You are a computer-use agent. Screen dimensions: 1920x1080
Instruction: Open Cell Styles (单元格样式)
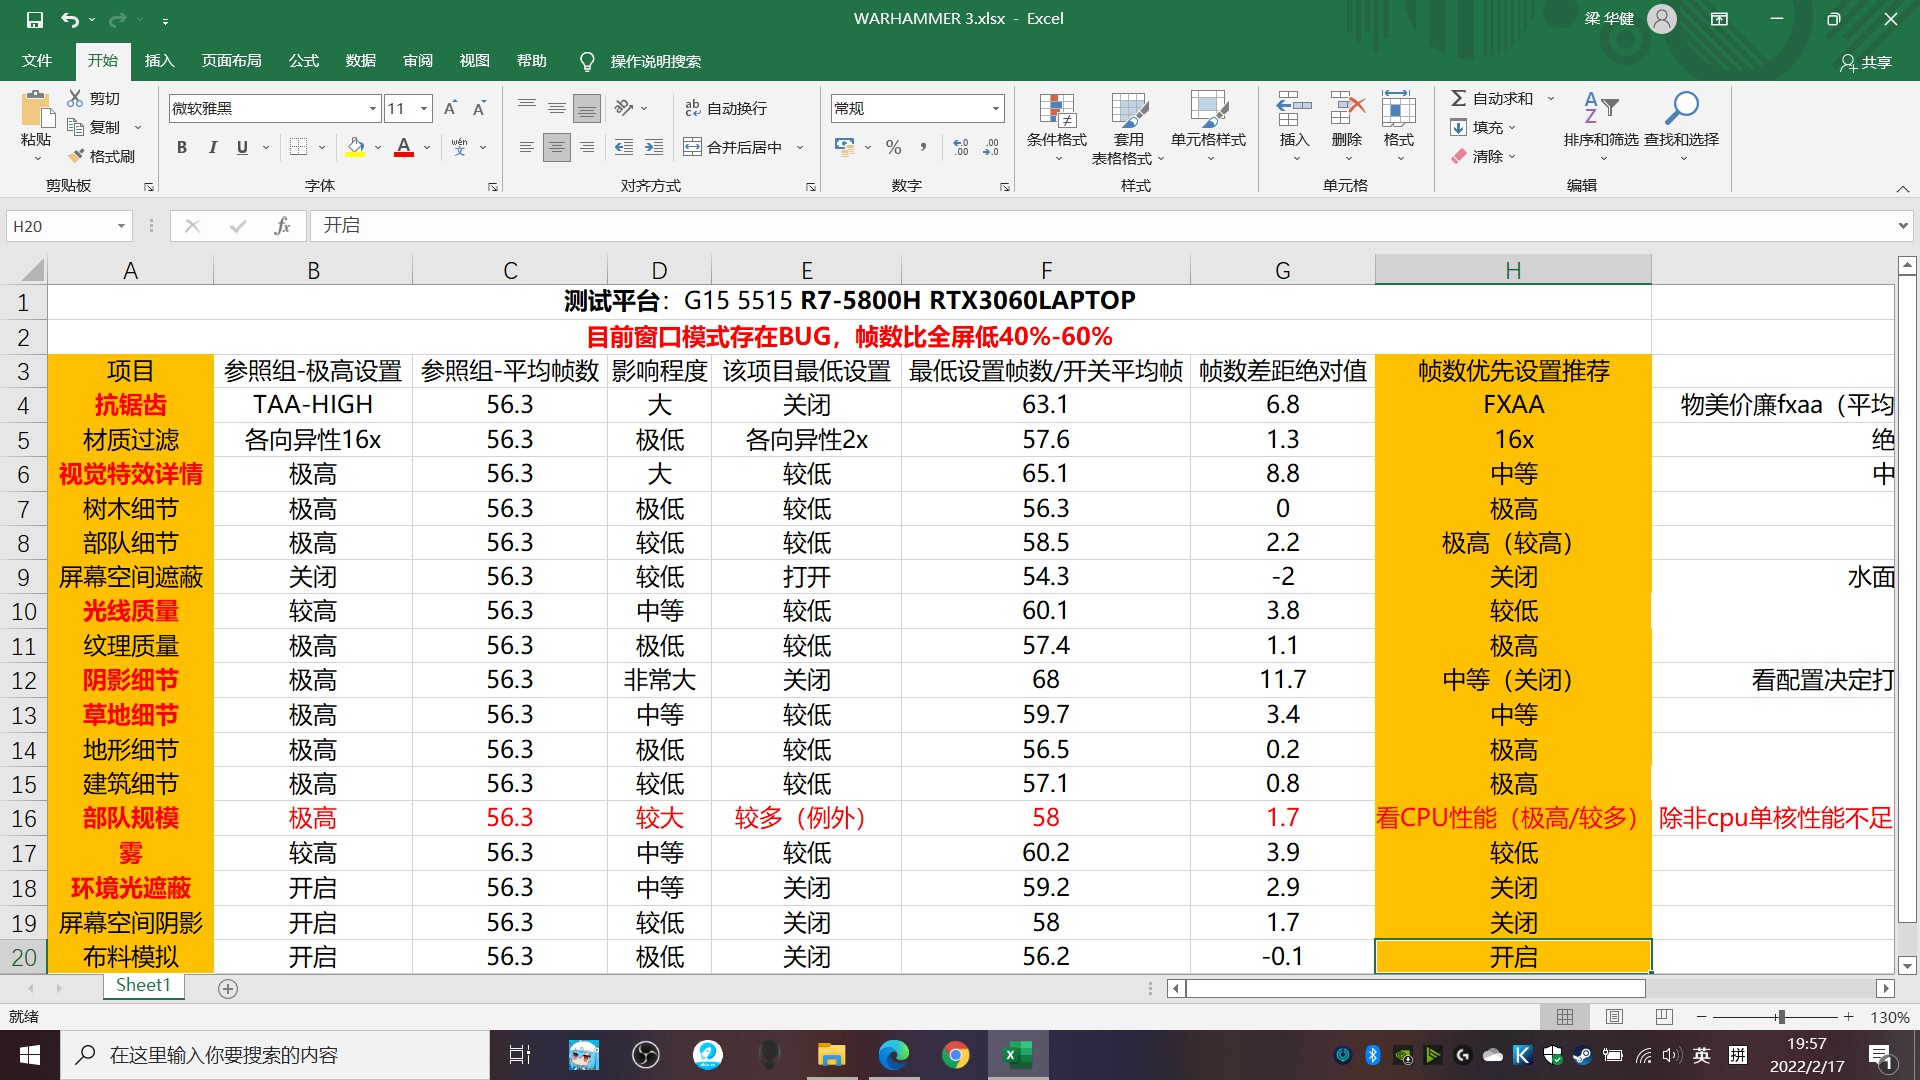[x=1208, y=128]
